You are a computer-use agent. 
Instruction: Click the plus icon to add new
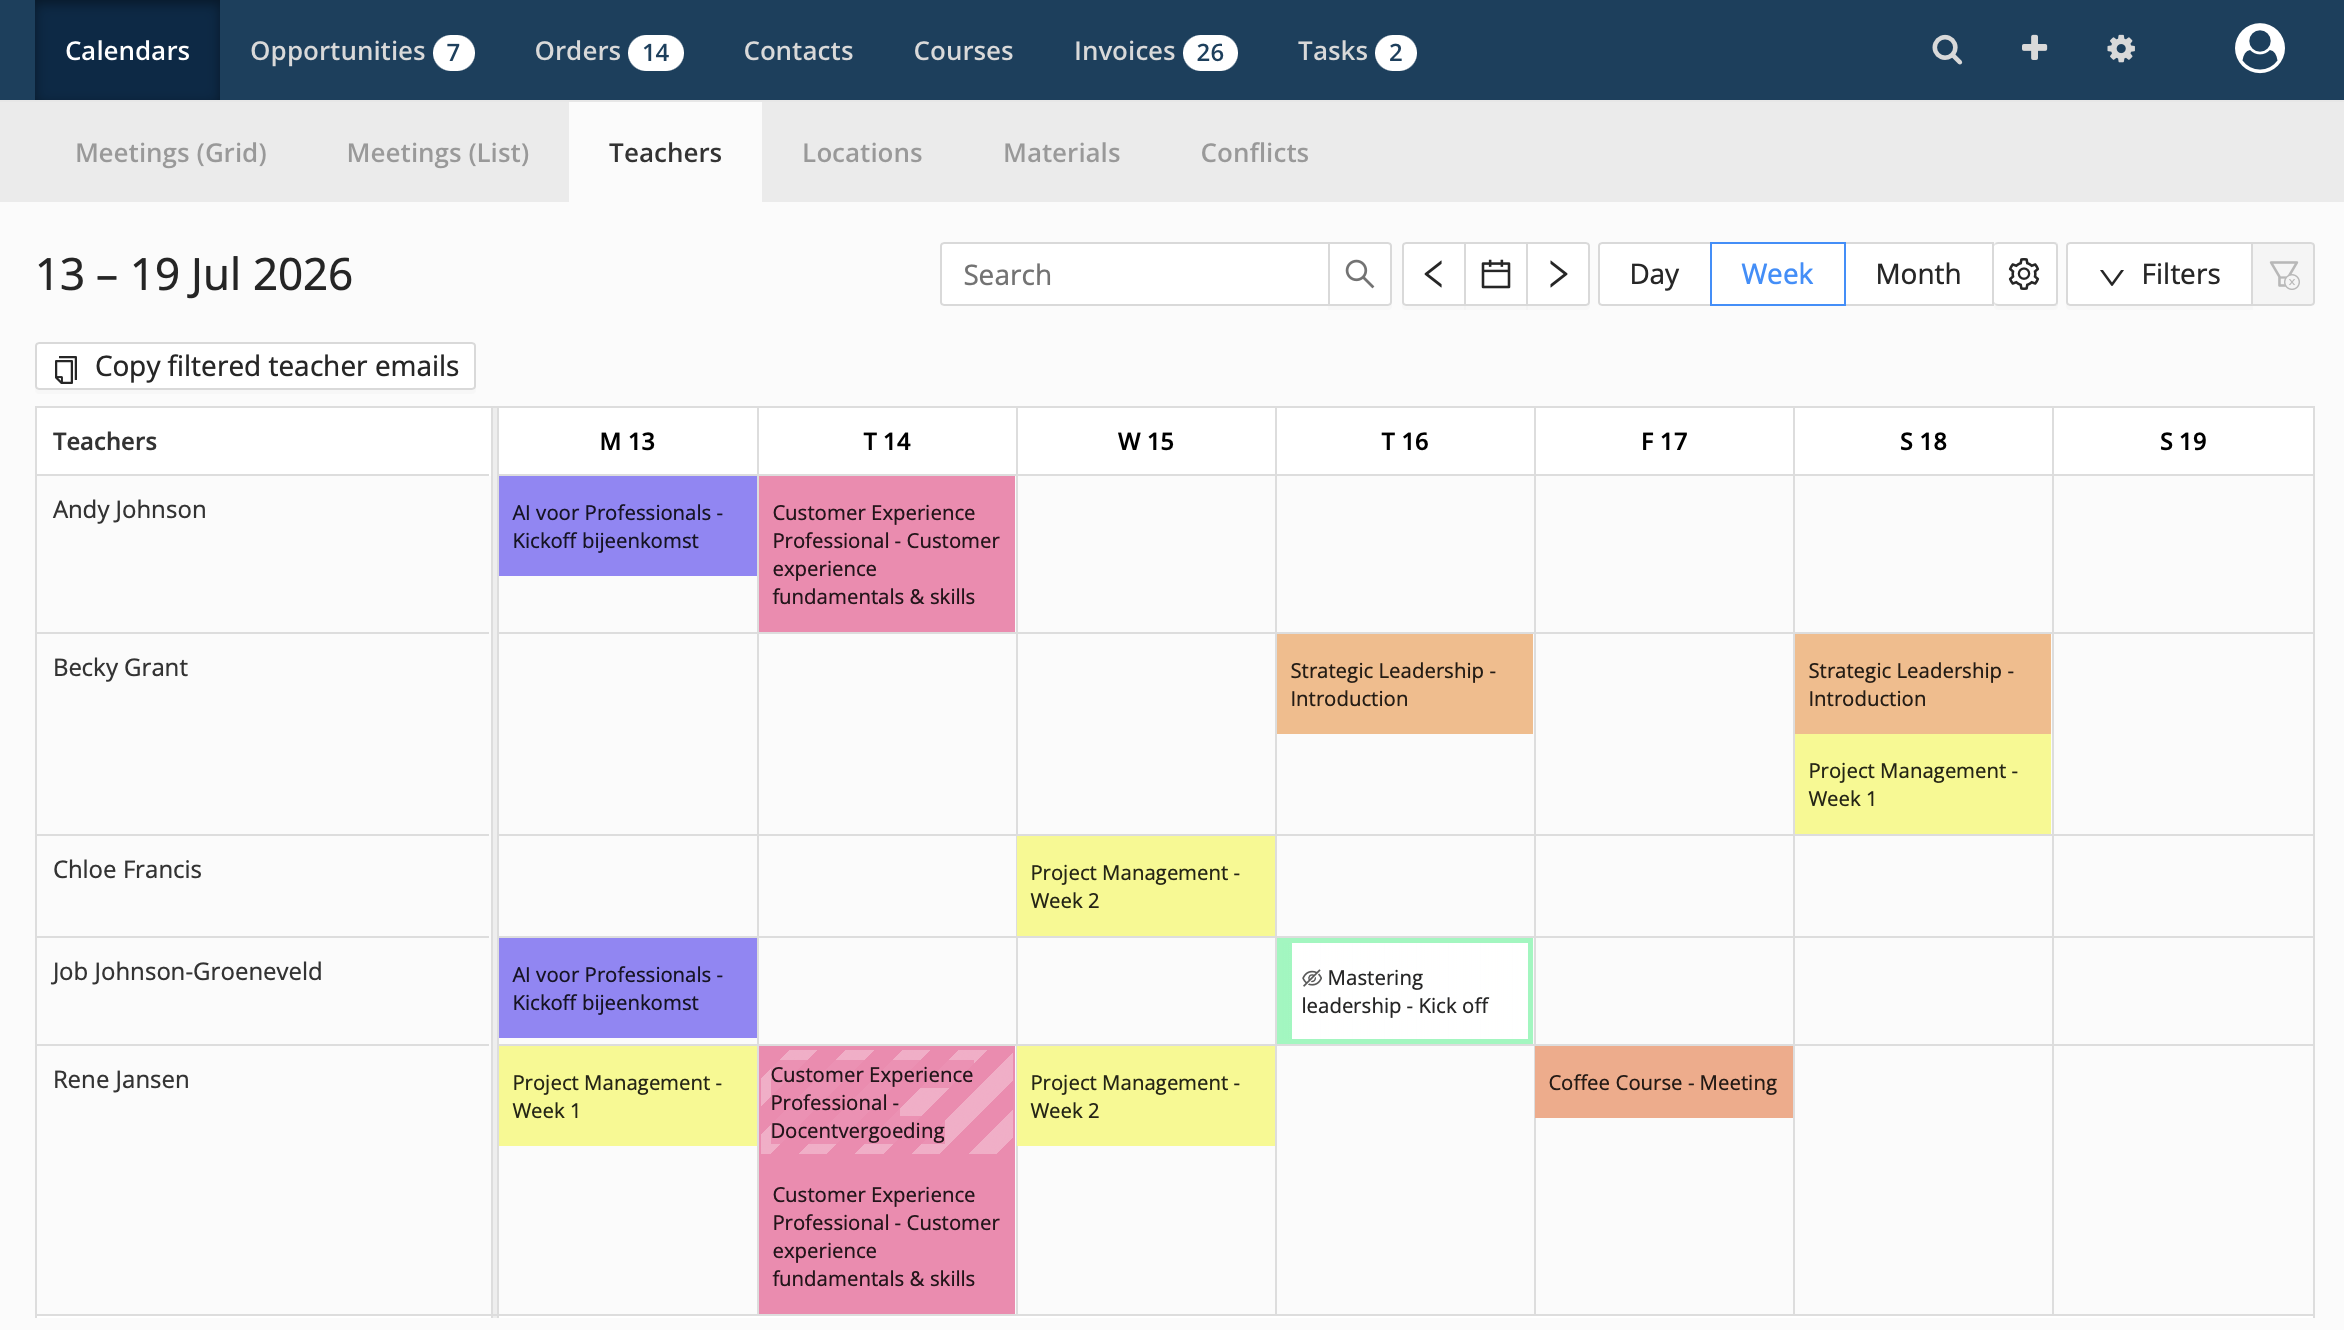[2034, 49]
